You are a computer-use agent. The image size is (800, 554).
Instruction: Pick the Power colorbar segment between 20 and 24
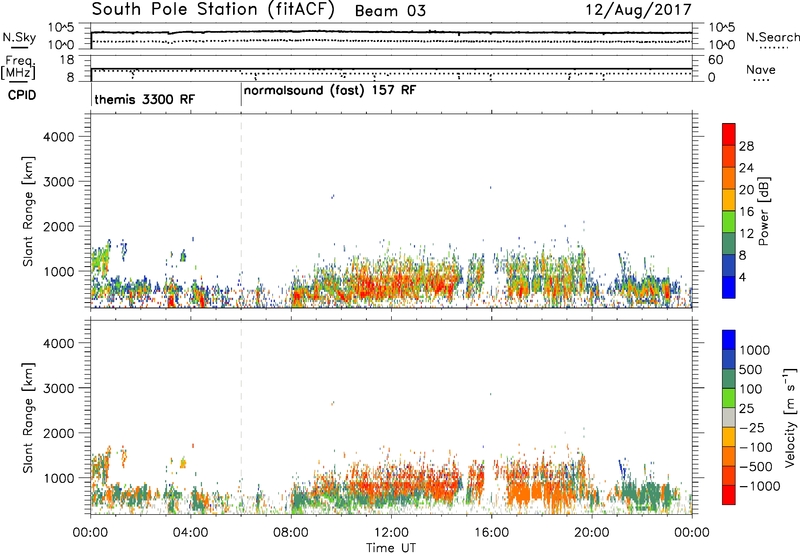[x=729, y=176]
